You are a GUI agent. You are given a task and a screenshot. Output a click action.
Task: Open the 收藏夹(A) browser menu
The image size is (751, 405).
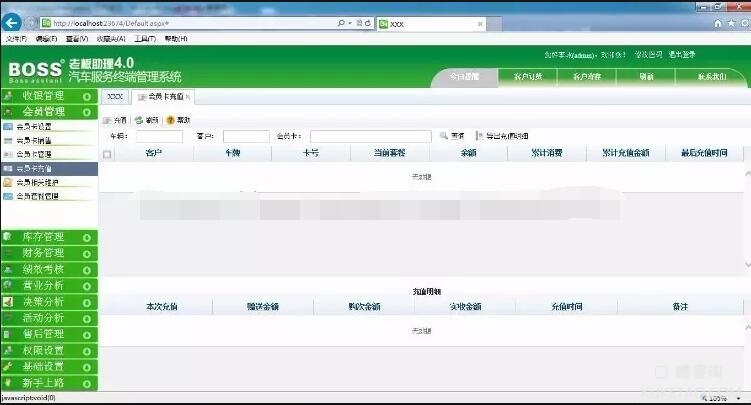[x=111, y=39]
